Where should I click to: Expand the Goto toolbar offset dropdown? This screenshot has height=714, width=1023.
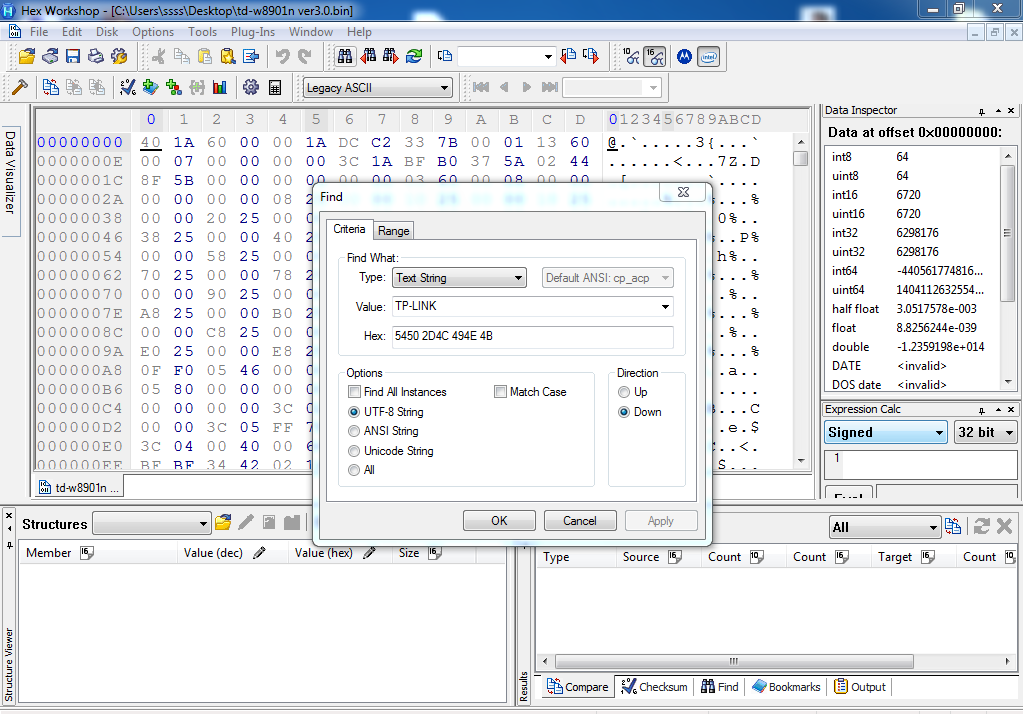pyautogui.click(x=548, y=57)
